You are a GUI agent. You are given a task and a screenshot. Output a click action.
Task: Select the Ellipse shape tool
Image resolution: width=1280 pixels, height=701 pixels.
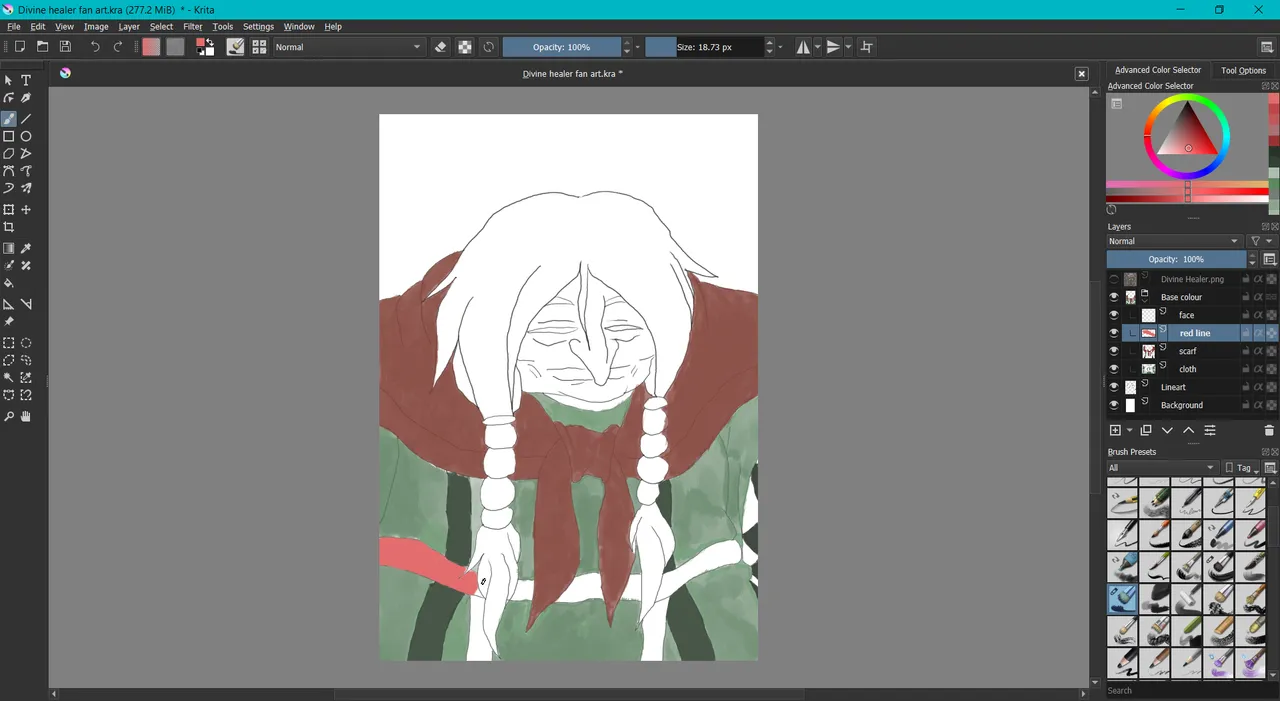point(26,136)
